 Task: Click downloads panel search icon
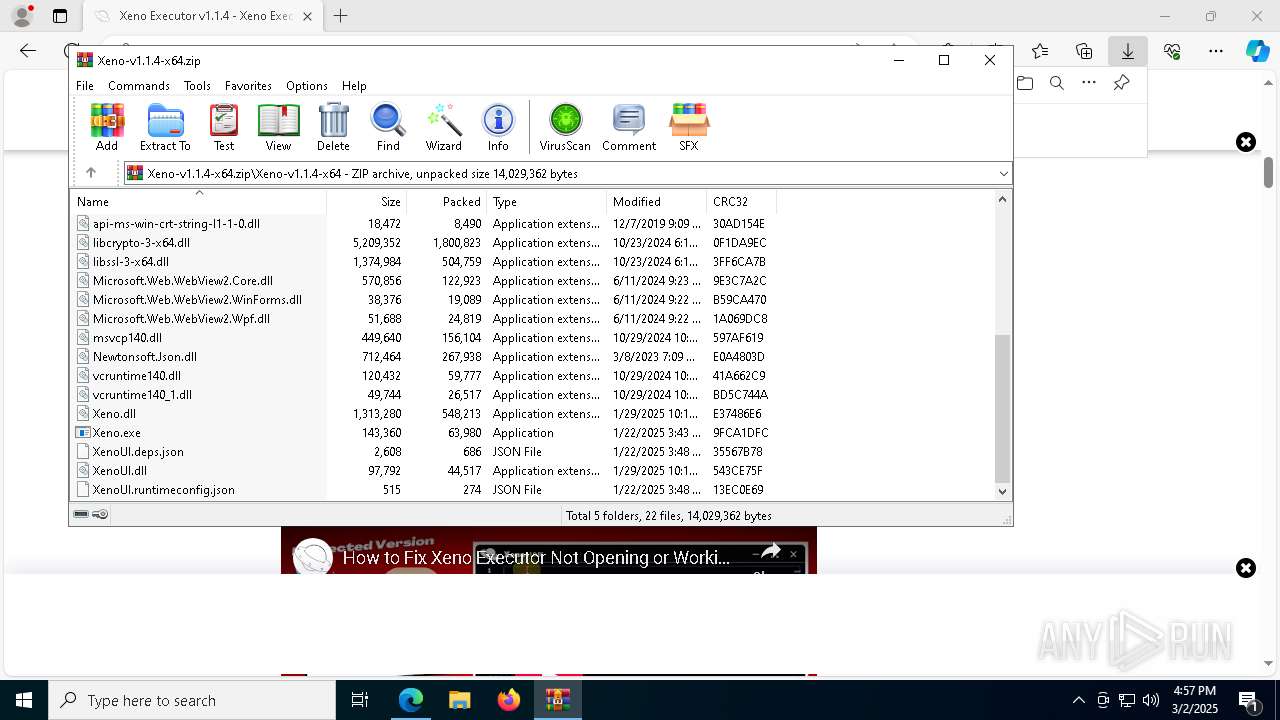(x=1057, y=83)
